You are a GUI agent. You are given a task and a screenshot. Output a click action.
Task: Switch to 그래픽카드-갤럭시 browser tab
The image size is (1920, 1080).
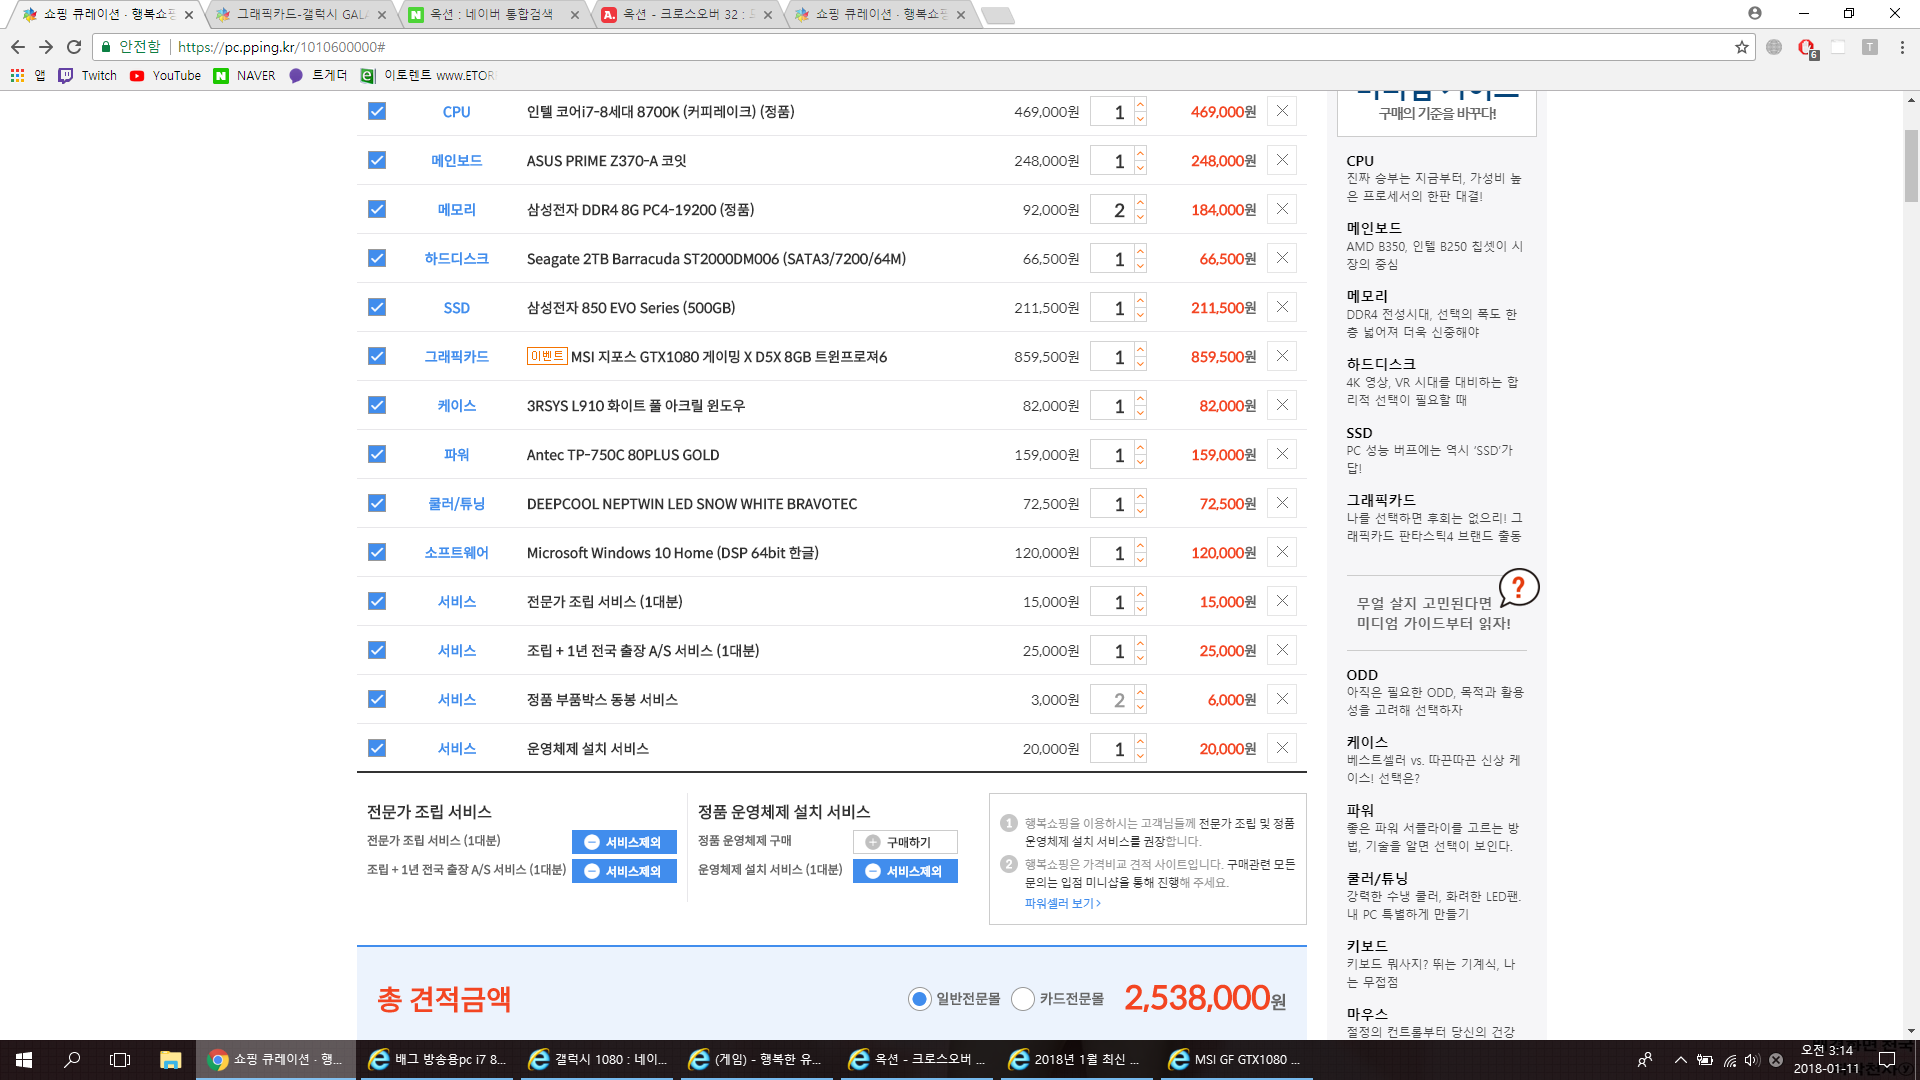point(300,15)
